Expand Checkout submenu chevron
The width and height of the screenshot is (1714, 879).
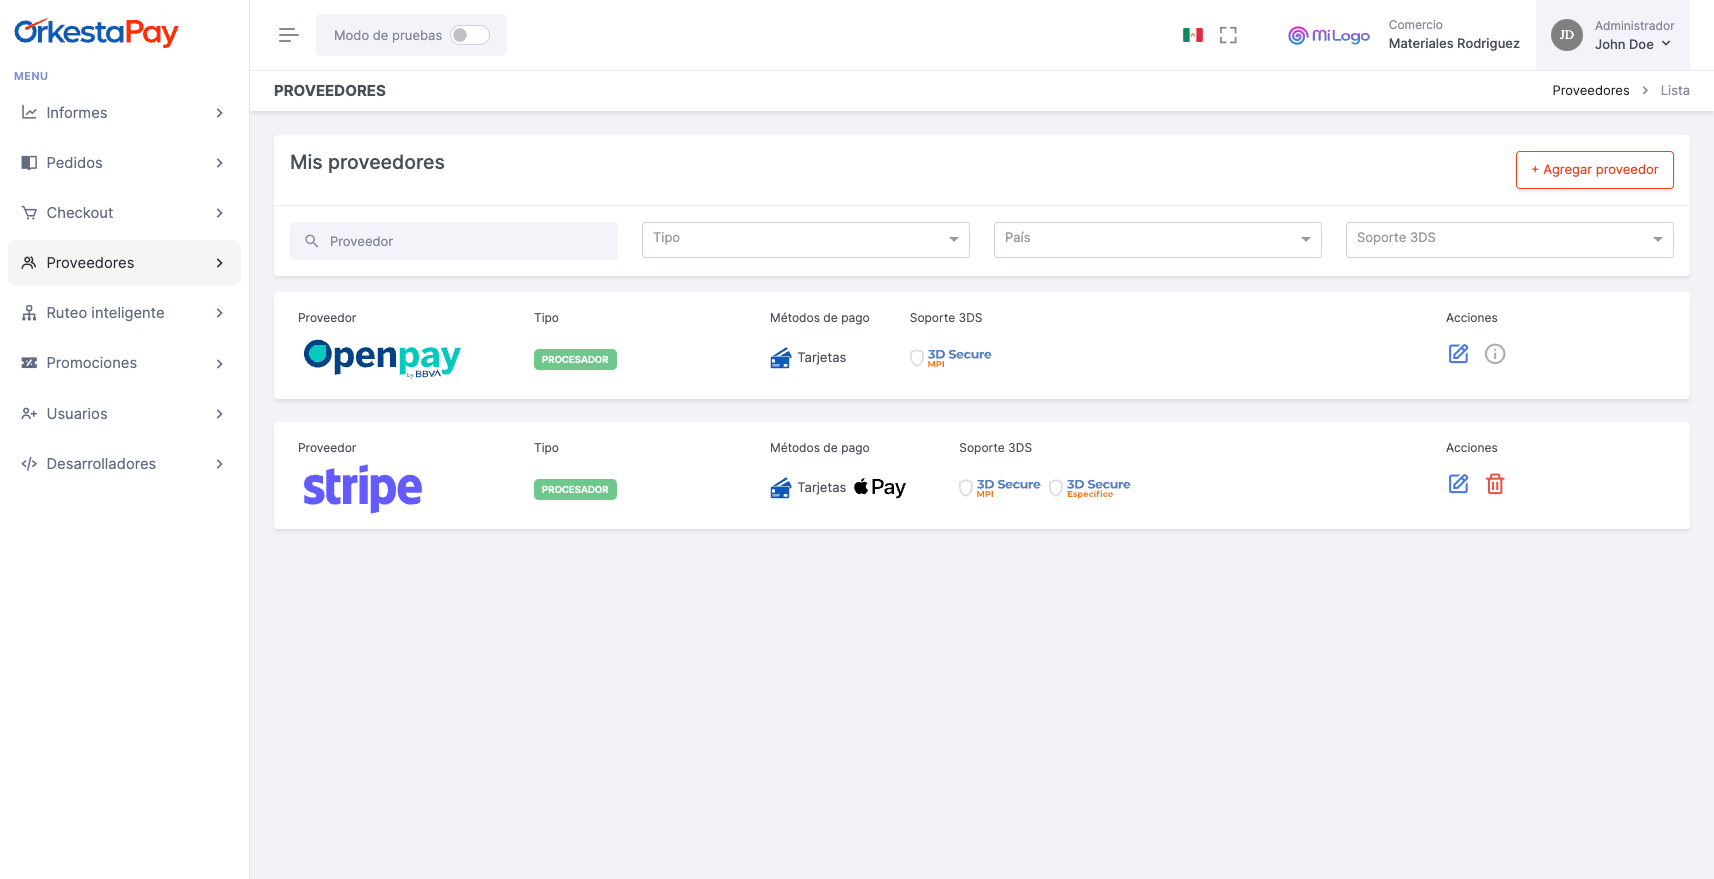pos(220,213)
